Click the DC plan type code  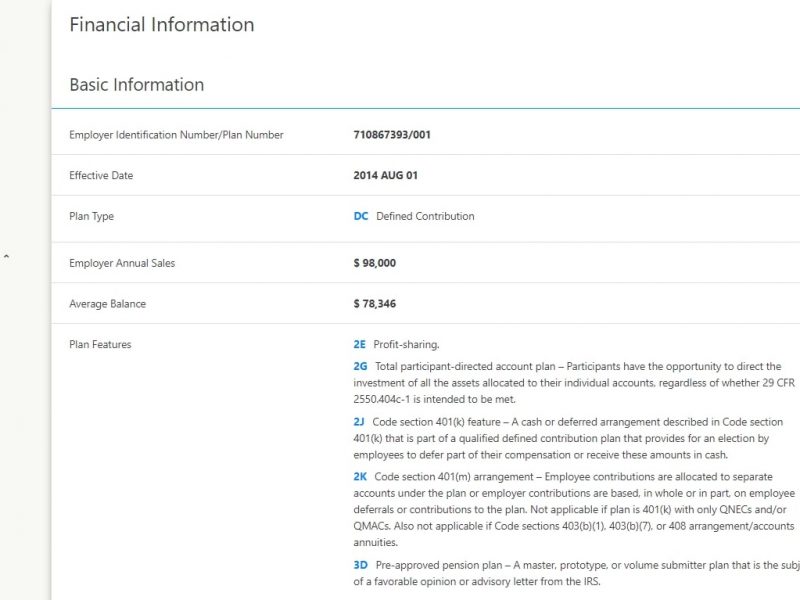361,216
